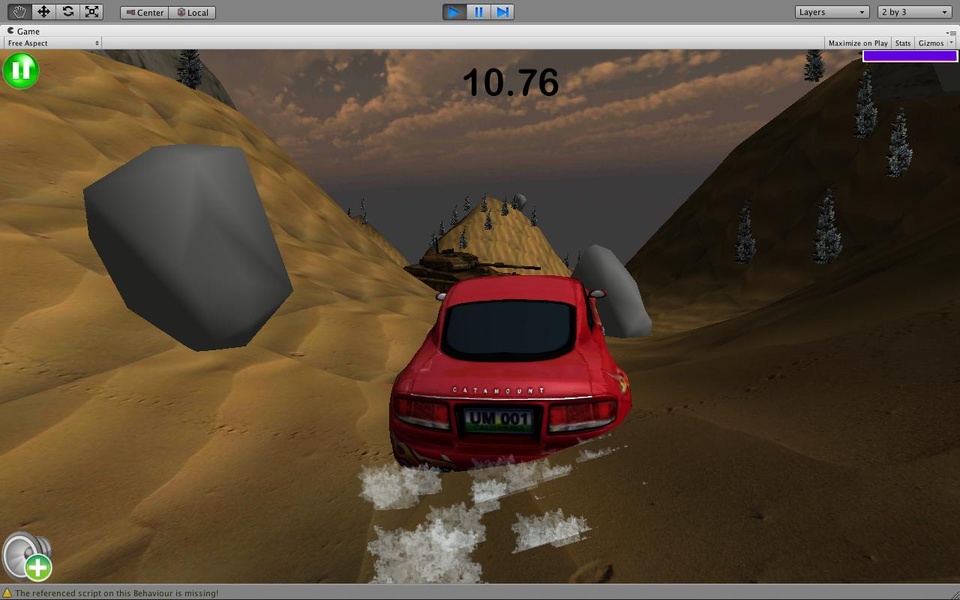960x600 pixels.
Task: Open the 2 by 3 layout dropdown
Action: pos(915,12)
